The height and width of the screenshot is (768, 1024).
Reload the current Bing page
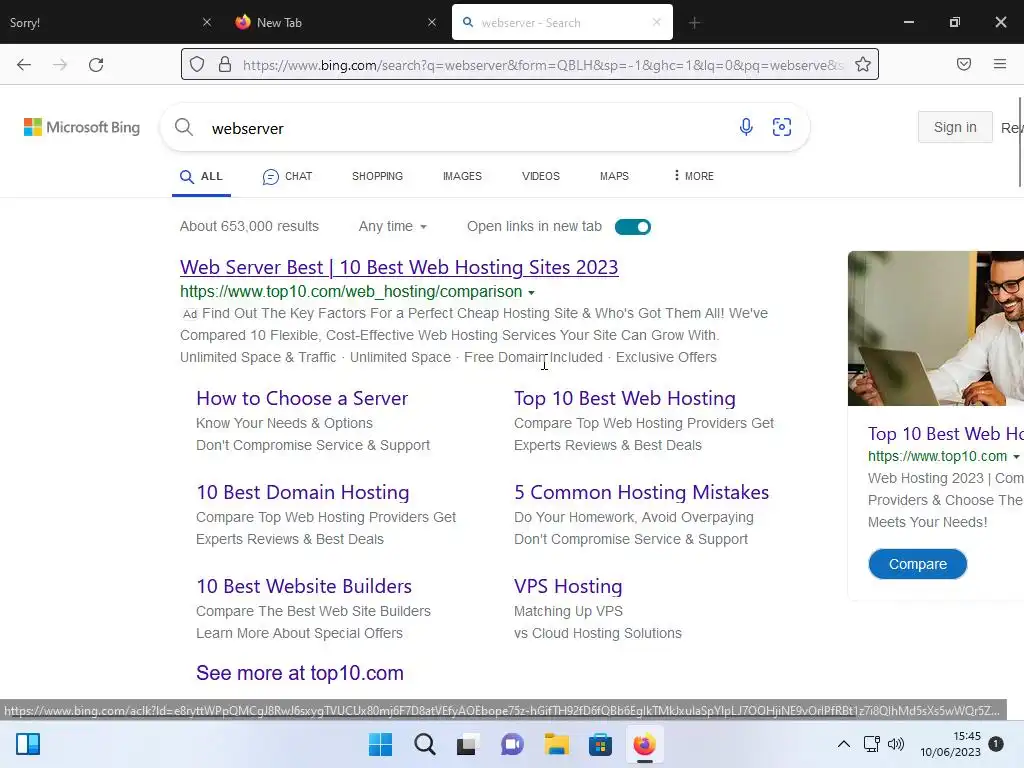tap(96, 65)
